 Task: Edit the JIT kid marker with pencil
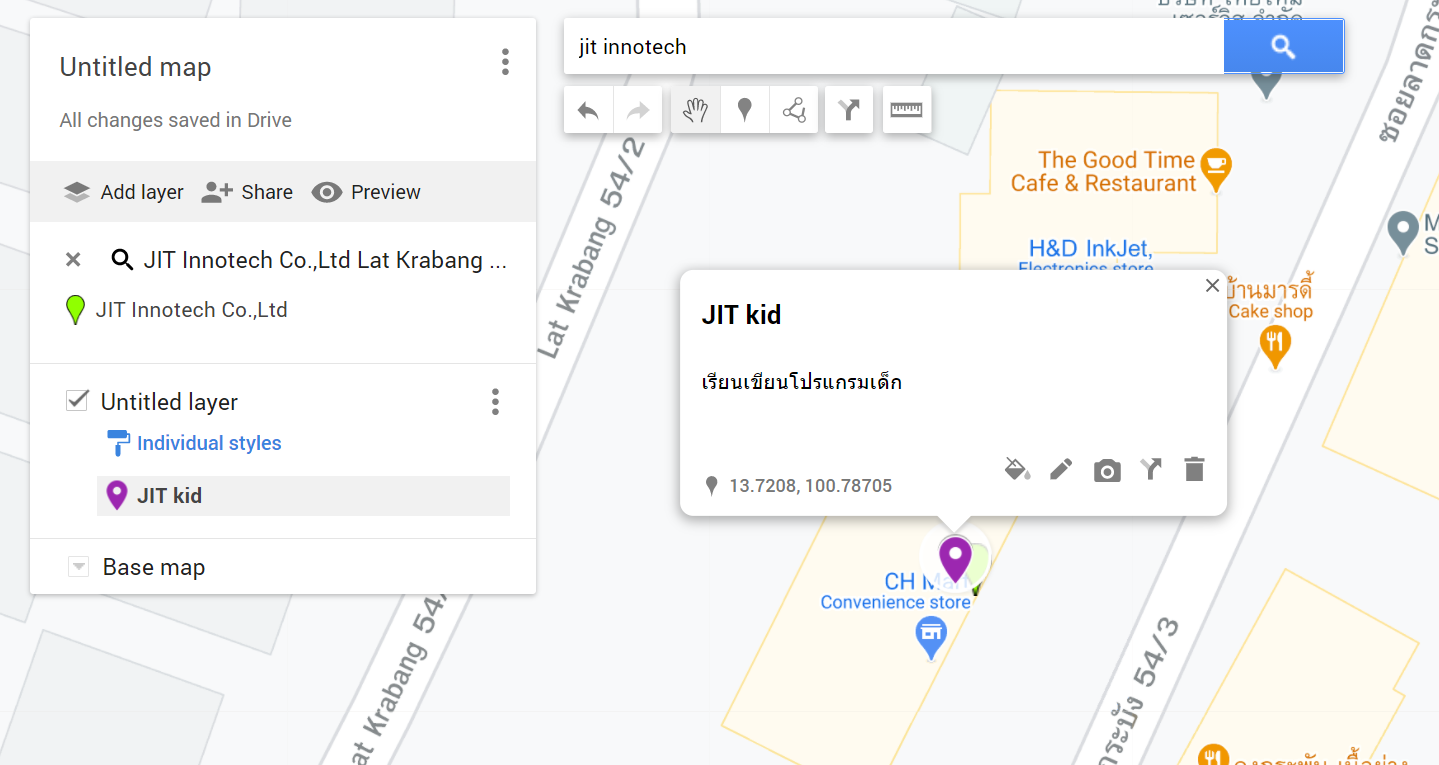pos(1061,469)
